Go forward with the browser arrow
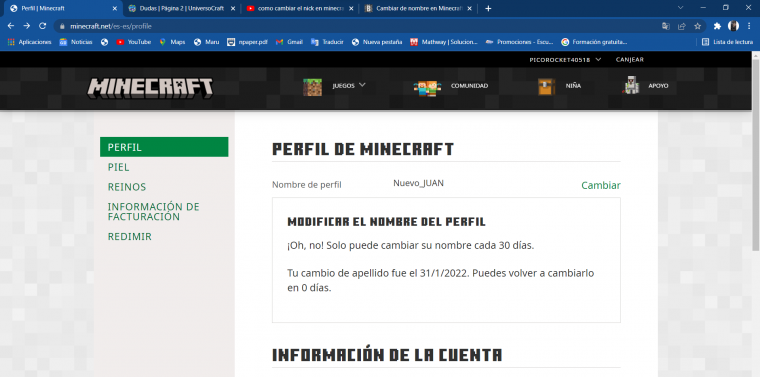This screenshot has height=377, width=760. tap(27, 26)
